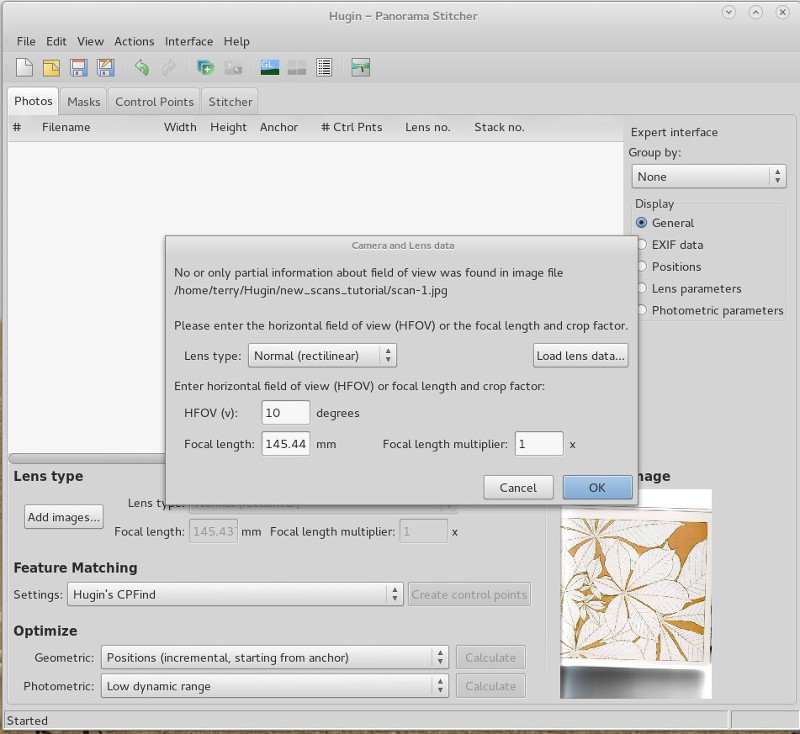Image resolution: width=800 pixels, height=734 pixels.
Task: Click the # Ctrl Pnts column header
Action: (352, 127)
